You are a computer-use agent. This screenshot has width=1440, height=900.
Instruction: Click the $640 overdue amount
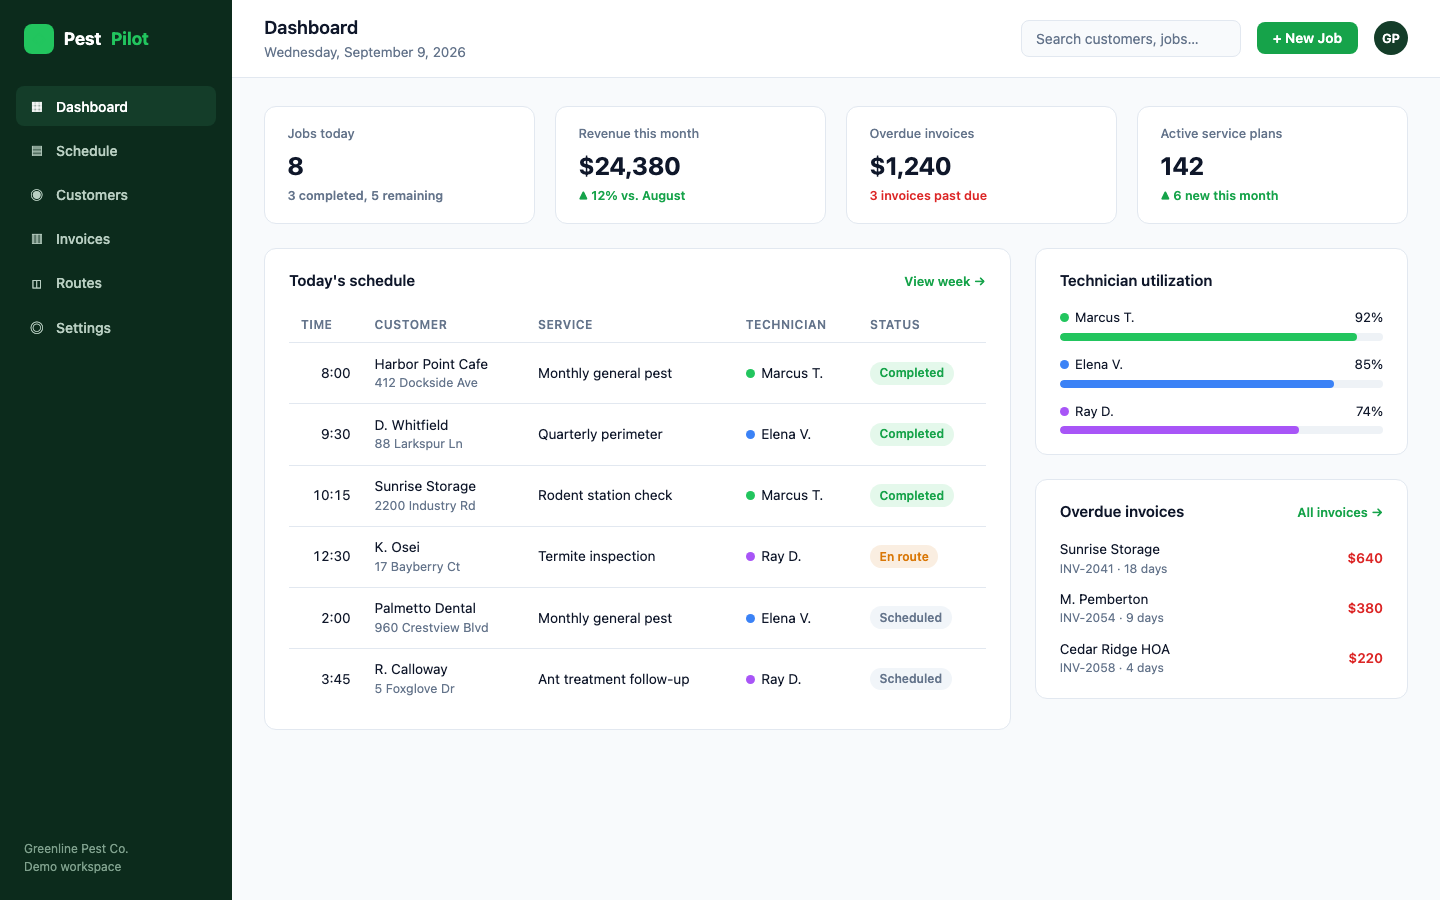(x=1365, y=558)
